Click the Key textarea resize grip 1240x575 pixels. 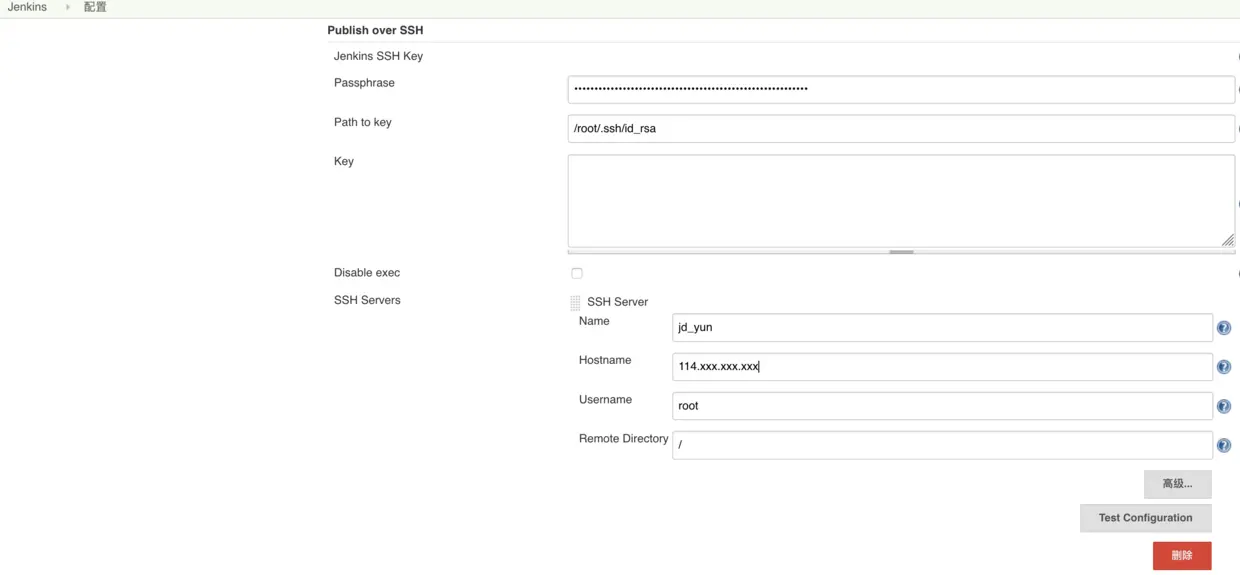1228,240
